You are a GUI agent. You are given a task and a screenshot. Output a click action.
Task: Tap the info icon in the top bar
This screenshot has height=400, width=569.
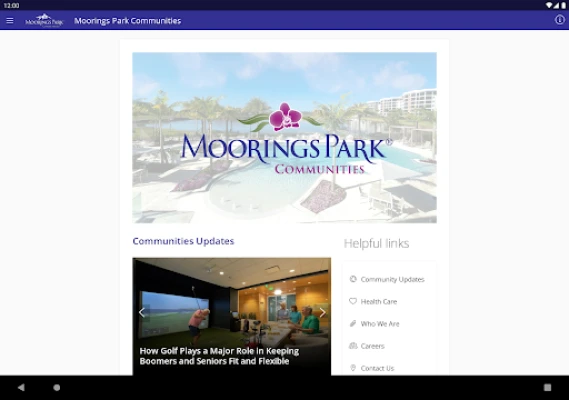(560, 20)
